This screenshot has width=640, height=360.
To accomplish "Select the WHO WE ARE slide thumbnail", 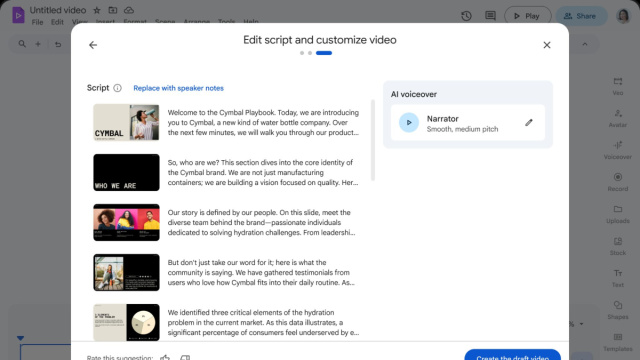I will point(126,172).
